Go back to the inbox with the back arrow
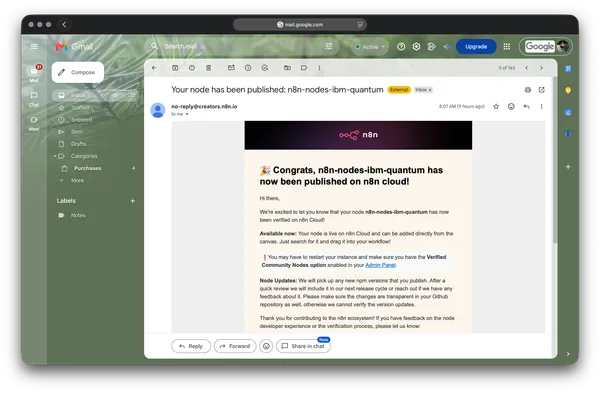The width and height of the screenshot is (600, 393). [154, 68]
